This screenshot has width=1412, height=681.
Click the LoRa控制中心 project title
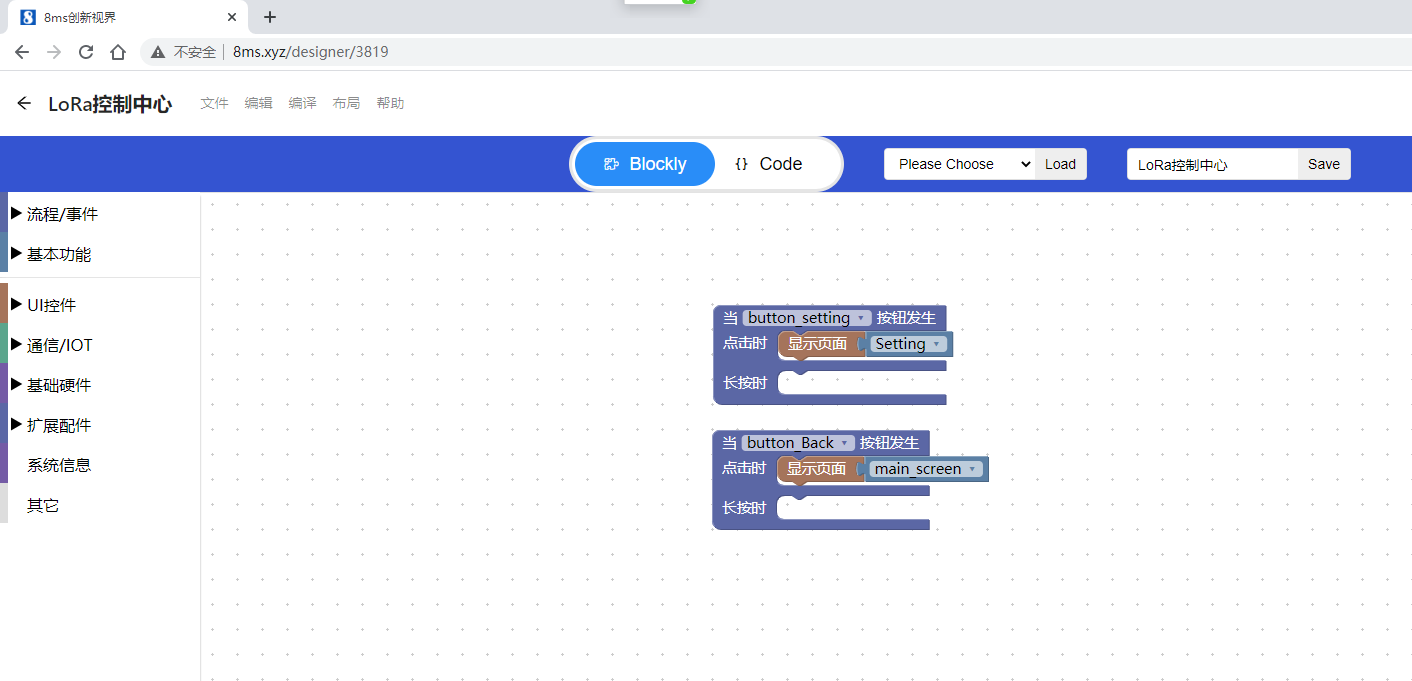[110, 104]
